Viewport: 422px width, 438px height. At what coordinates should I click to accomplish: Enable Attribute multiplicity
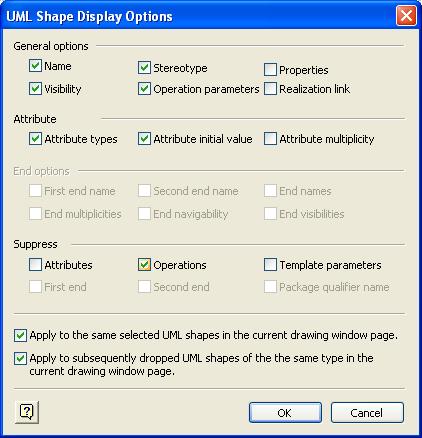pyautogui.click(x=270, y=139)
